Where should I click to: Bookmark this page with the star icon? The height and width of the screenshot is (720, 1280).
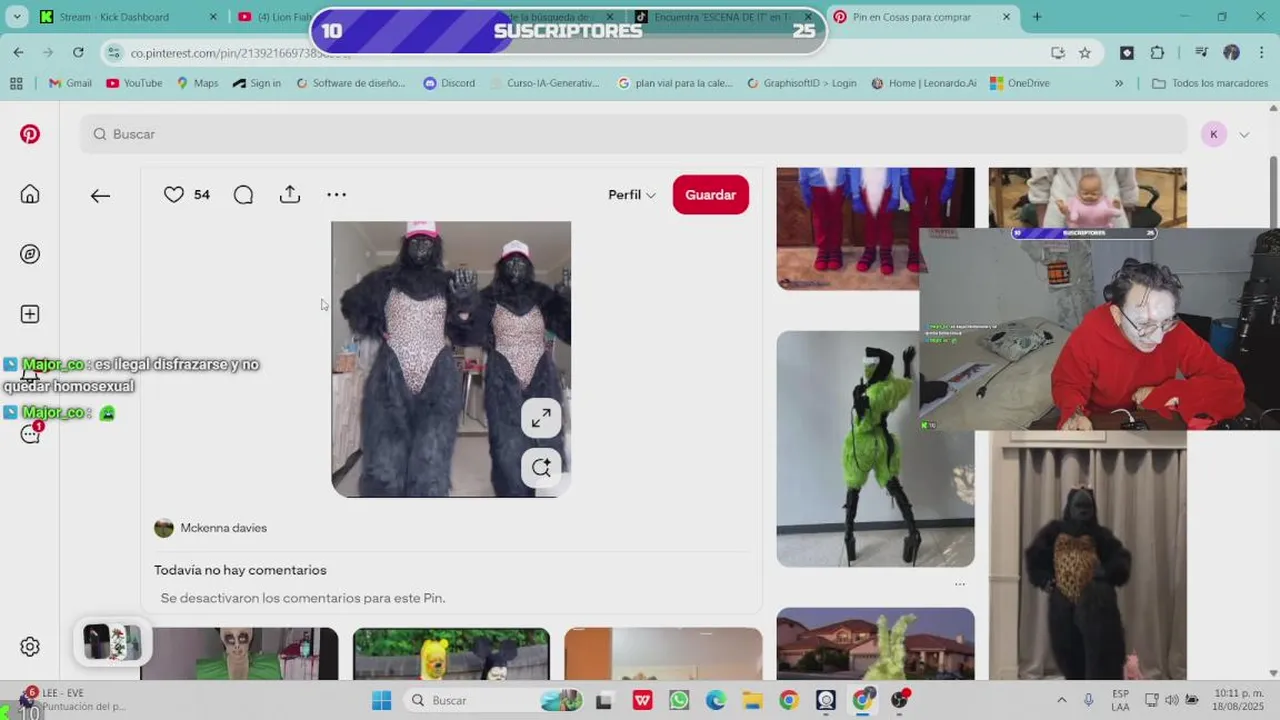(x=1085, y=53)
